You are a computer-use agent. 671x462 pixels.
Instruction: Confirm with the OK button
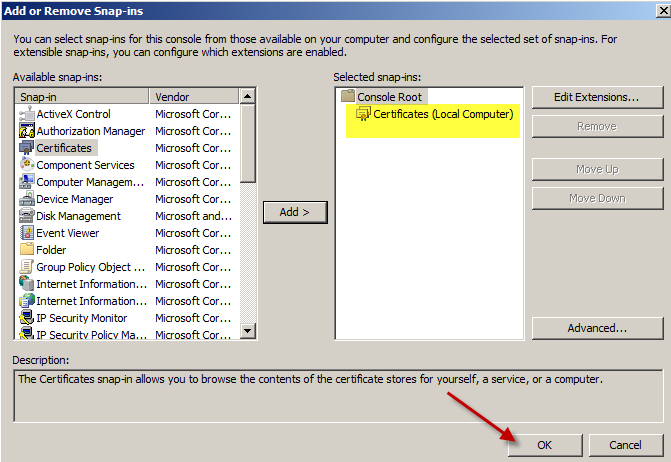544,445
